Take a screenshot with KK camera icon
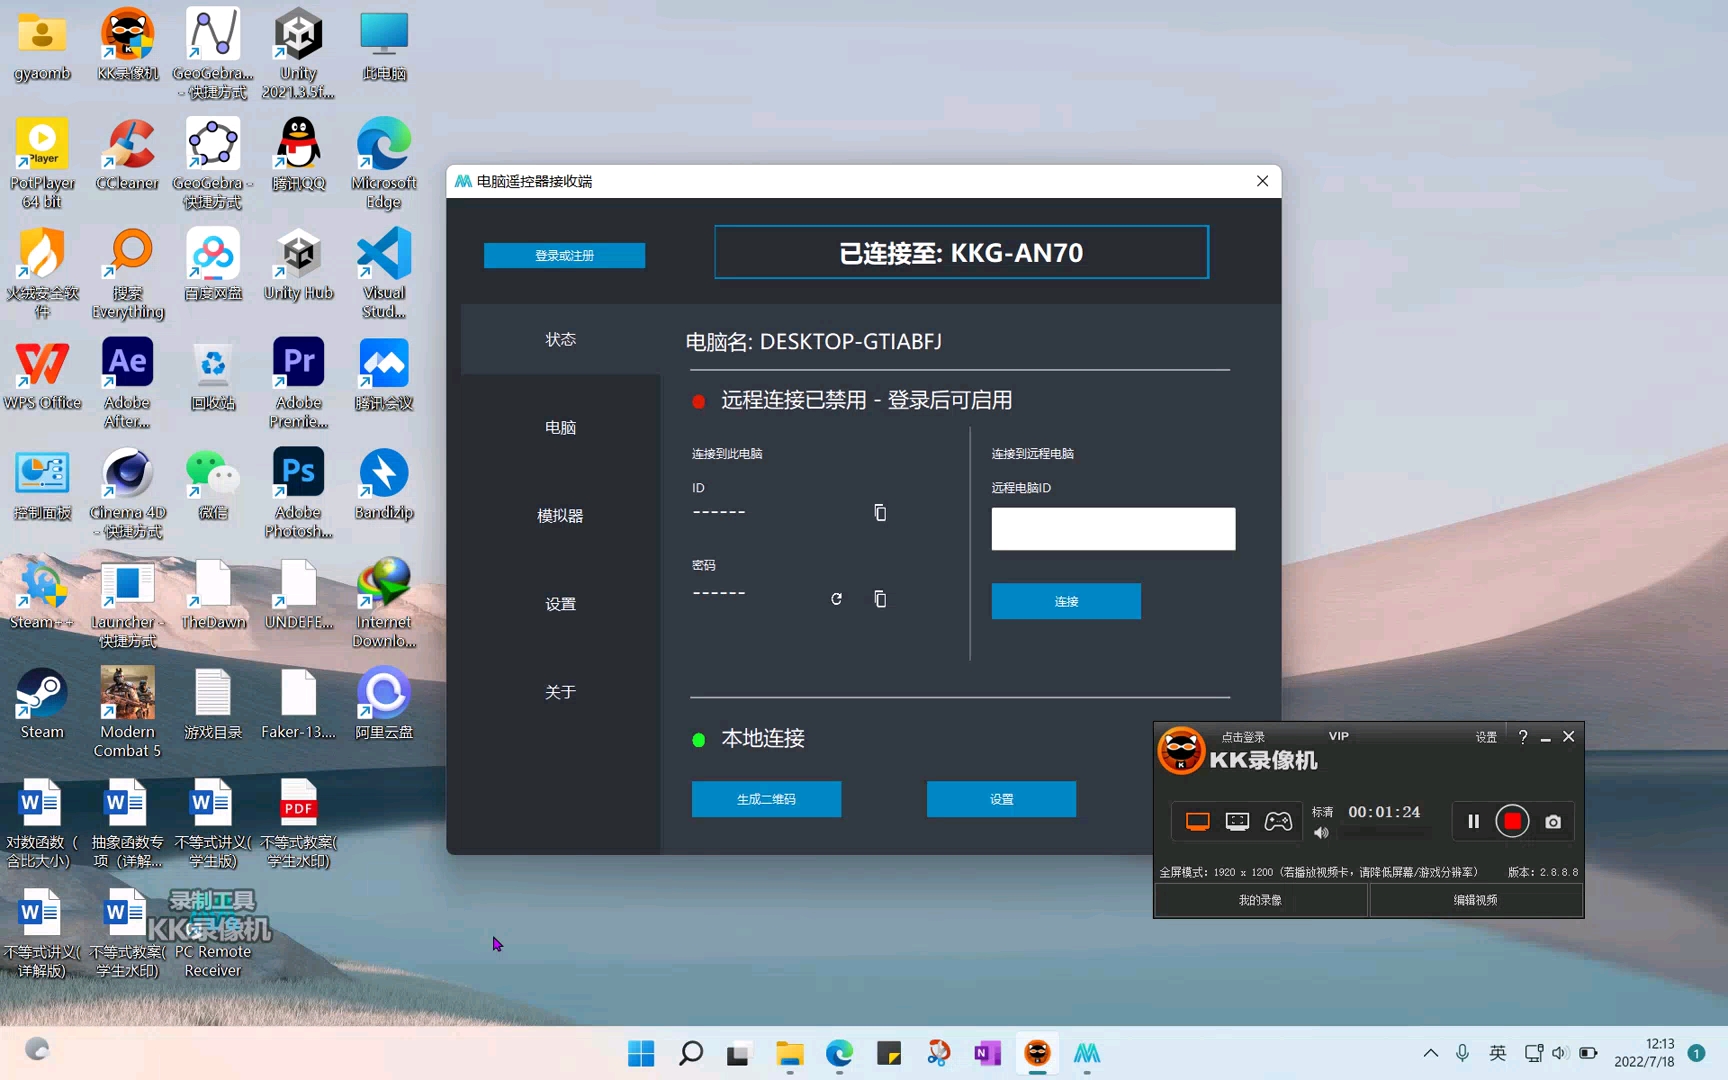 tap(1553, 822)
